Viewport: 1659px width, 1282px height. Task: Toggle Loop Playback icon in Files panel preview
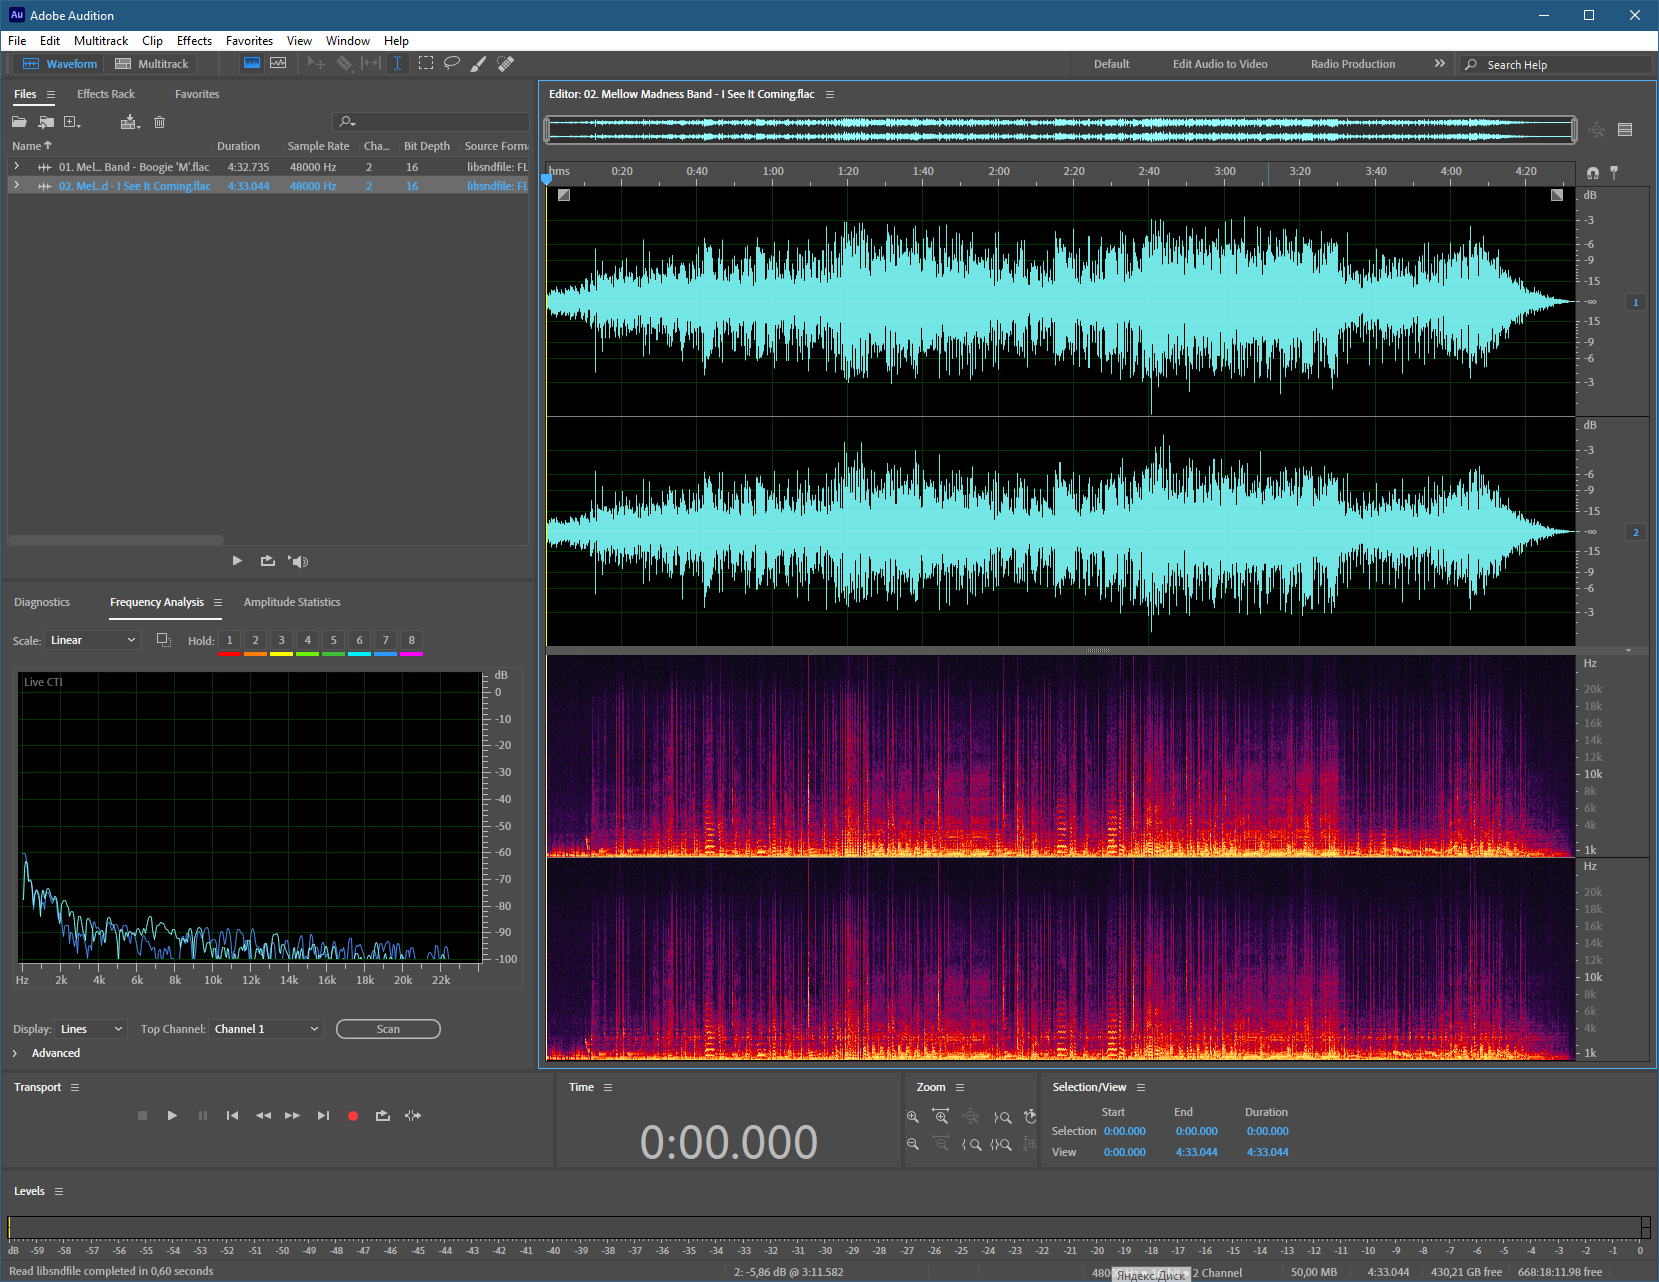pyautogui.click(x=267, y=561)
